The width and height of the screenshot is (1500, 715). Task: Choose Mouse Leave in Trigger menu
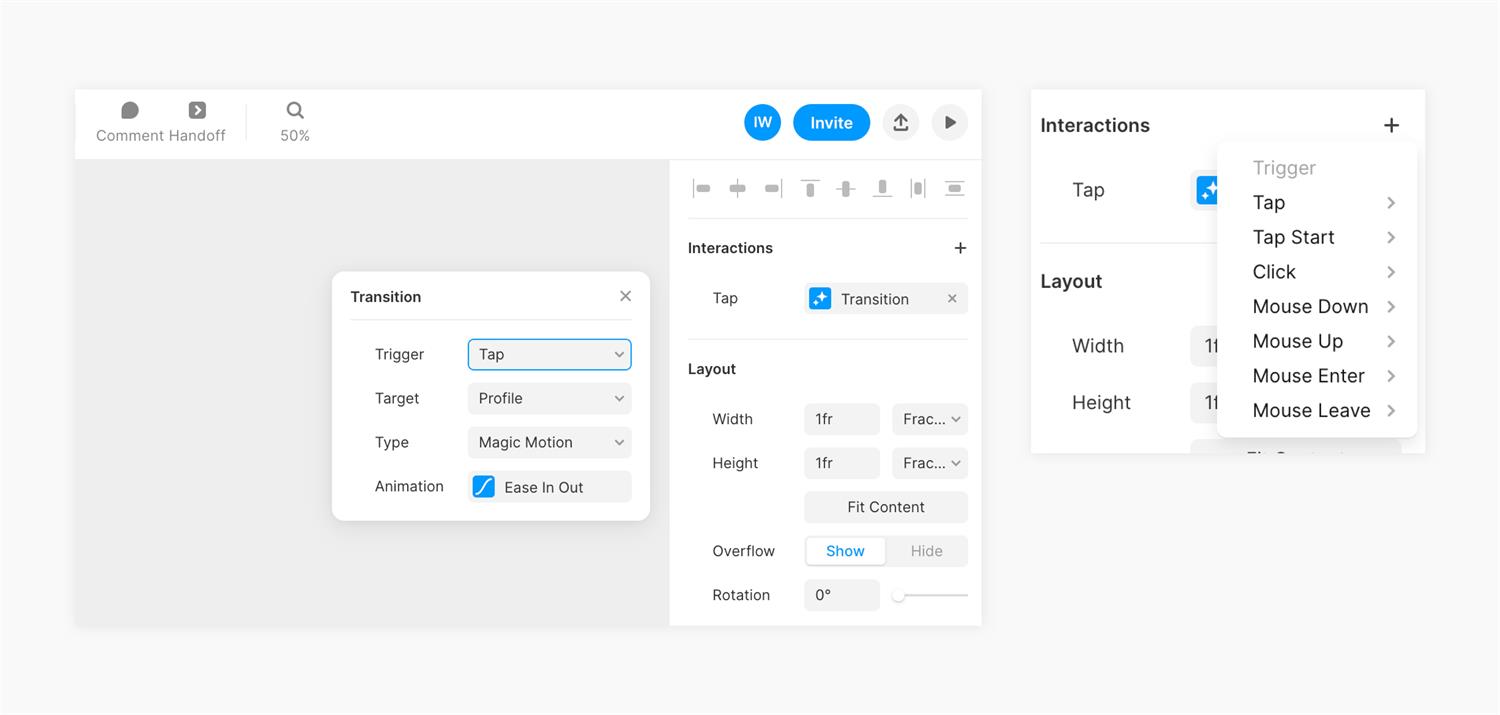[x=1317, y=411]
